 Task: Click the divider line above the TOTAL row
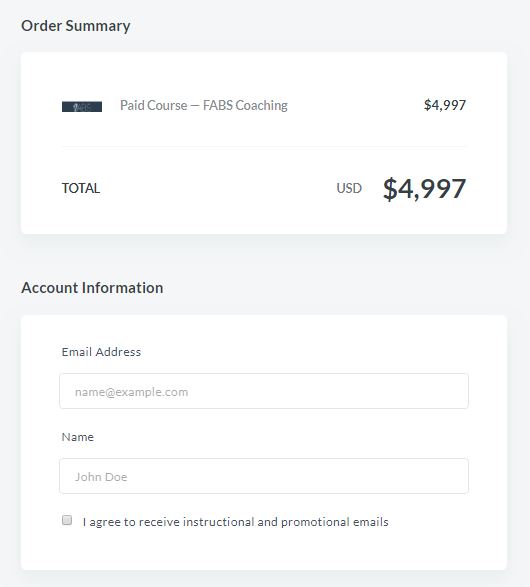264,146
